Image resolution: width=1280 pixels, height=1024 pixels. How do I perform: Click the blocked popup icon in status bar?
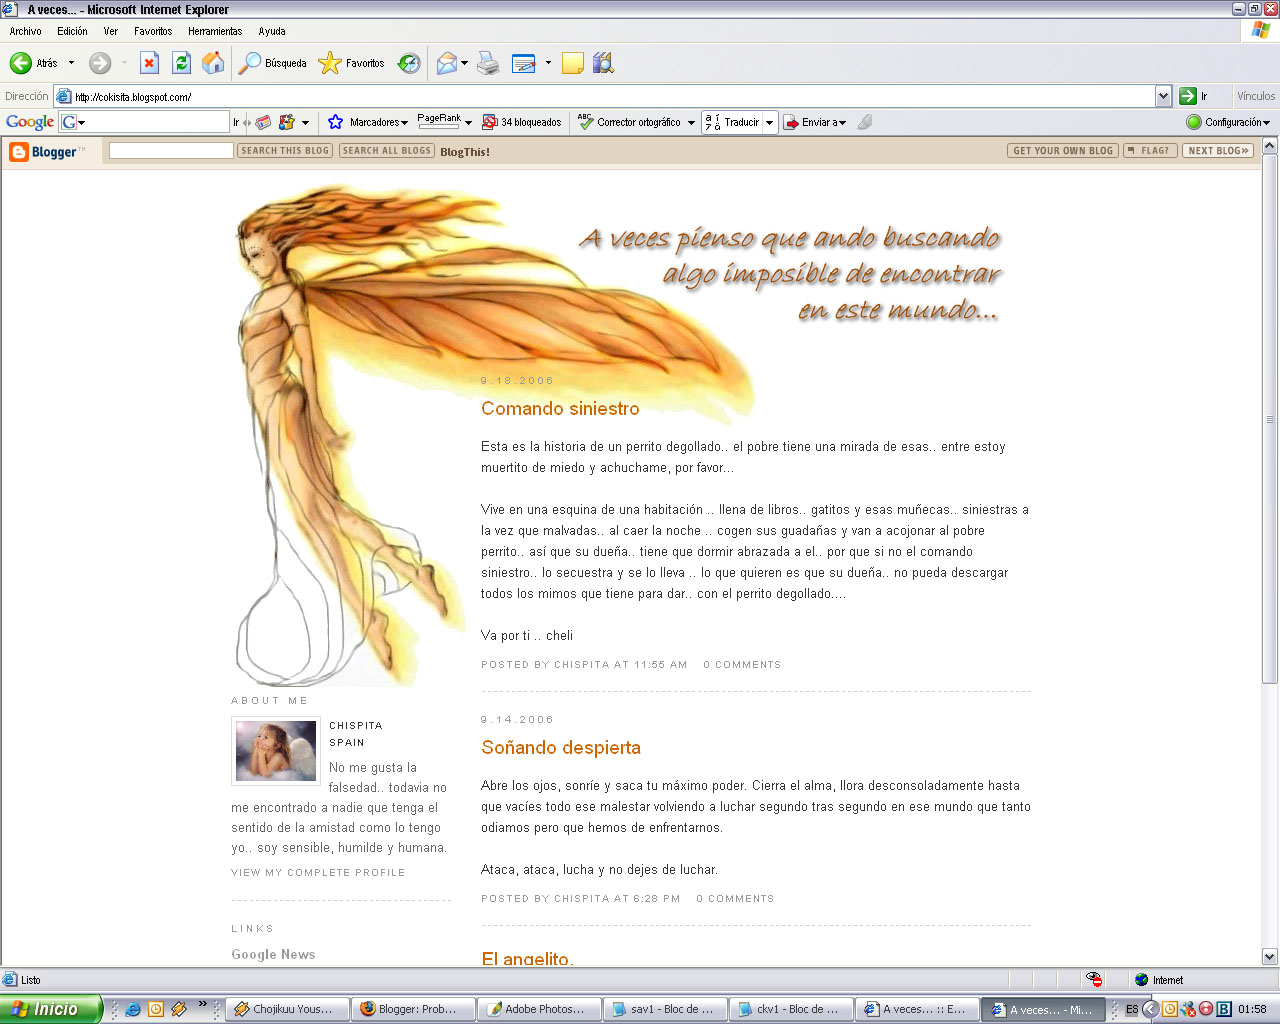tap(1095, 980)
